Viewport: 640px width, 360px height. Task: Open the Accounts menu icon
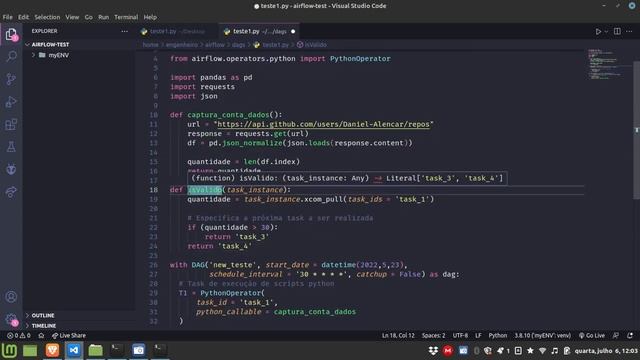[x=11, y=297]
